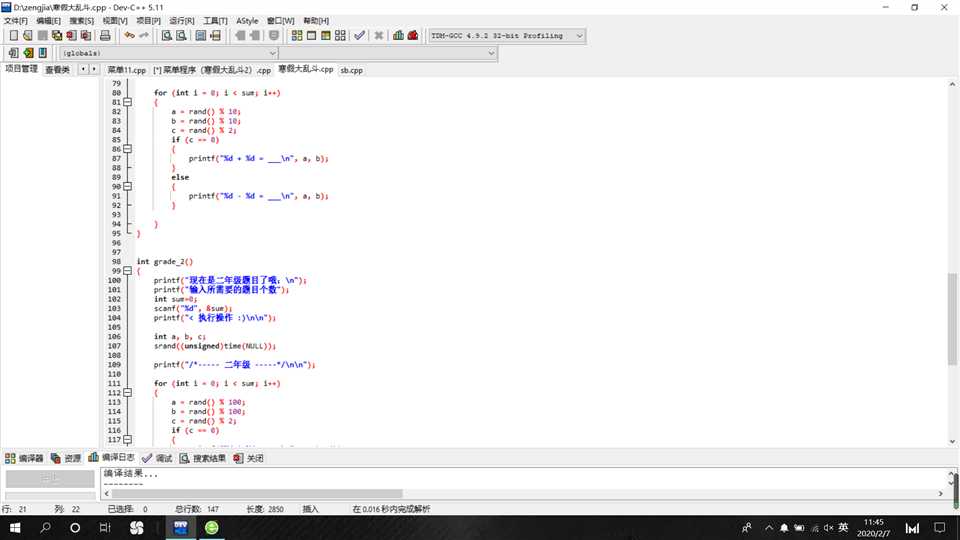The width and height of the screenshot is (960, 540).
Task: Click the compile log scroll-right arrow
Action: [x=940, y=493]
